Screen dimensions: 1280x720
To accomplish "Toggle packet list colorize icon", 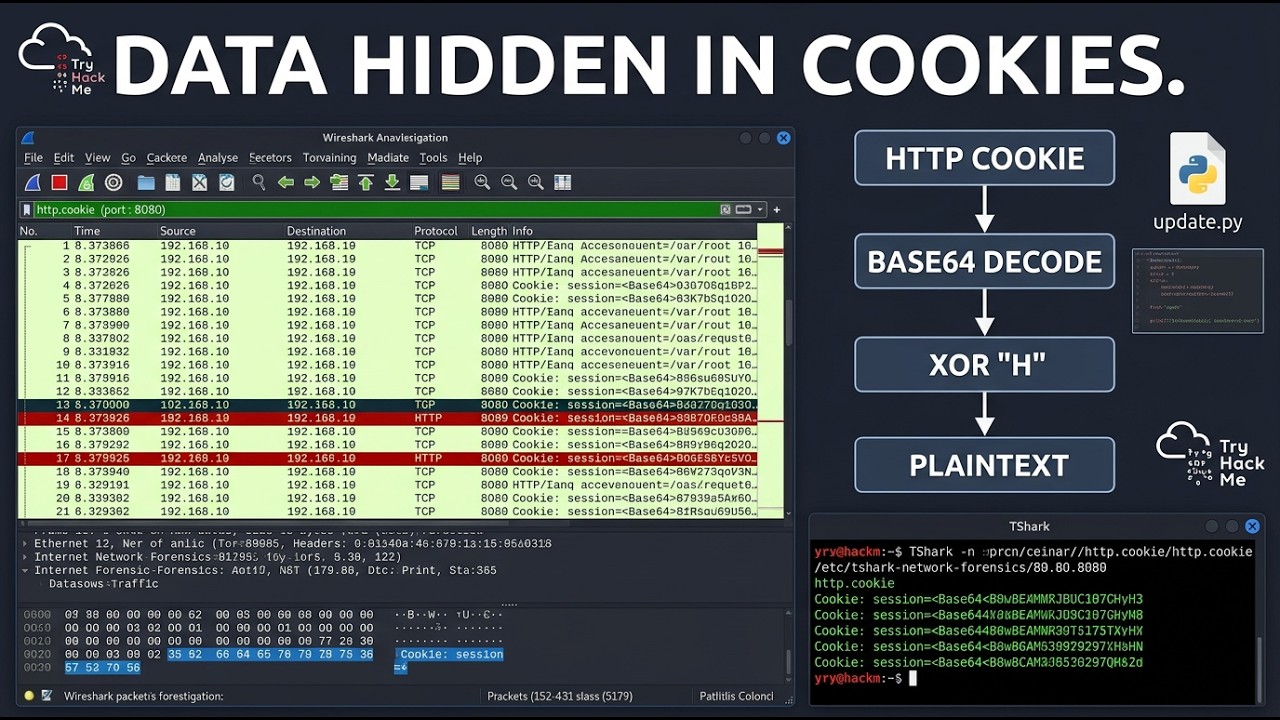I will pyautogui.click(x=451, y=182).
